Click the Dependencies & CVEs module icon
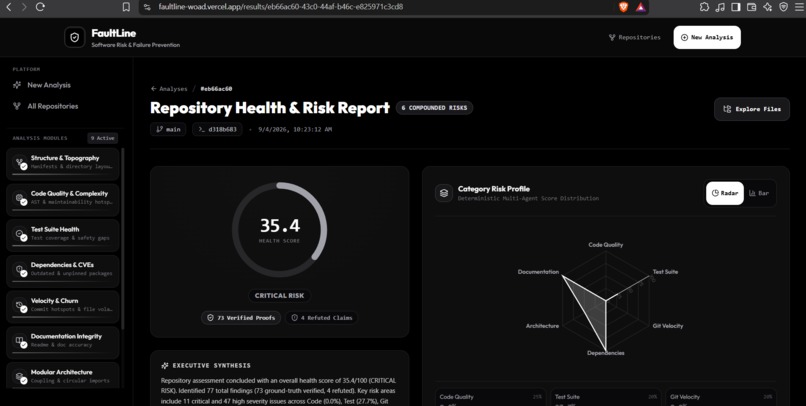This screenshot has width=806, height=406. (x=20, y=269)
